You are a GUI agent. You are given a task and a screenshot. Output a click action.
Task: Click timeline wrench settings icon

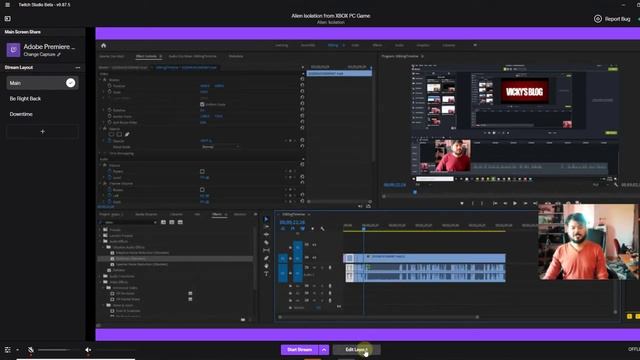pos(322,229)
